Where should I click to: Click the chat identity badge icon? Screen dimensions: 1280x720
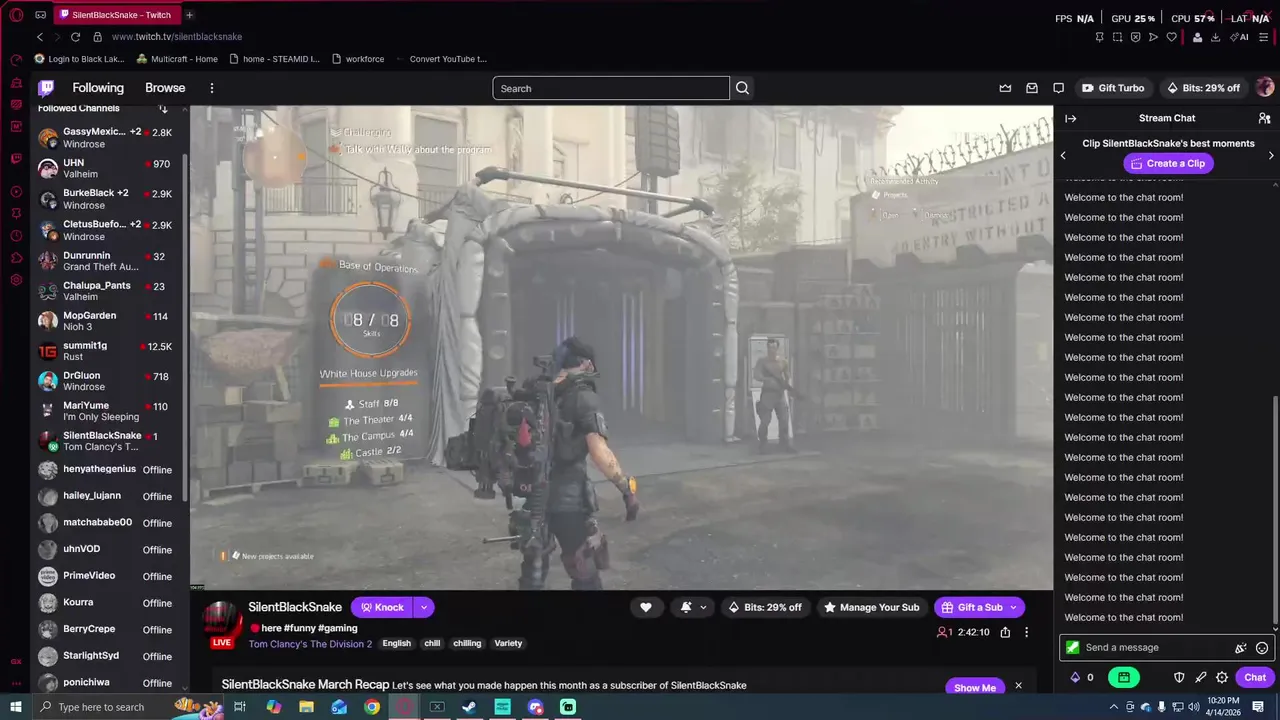(1073, 648)
